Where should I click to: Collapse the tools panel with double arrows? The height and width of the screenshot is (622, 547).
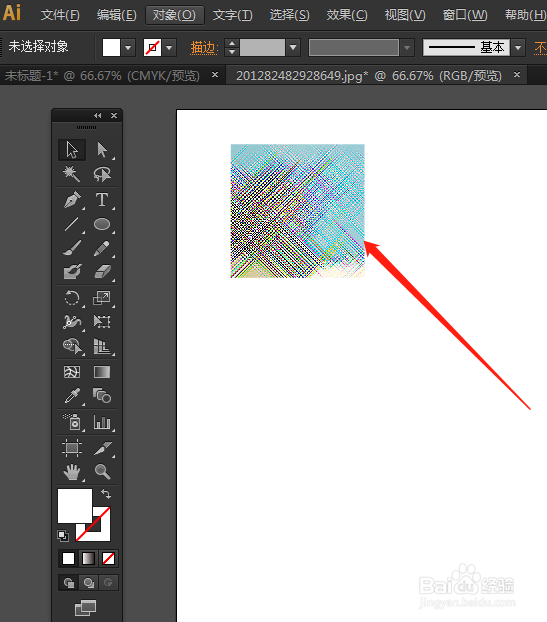click(98, 115)
